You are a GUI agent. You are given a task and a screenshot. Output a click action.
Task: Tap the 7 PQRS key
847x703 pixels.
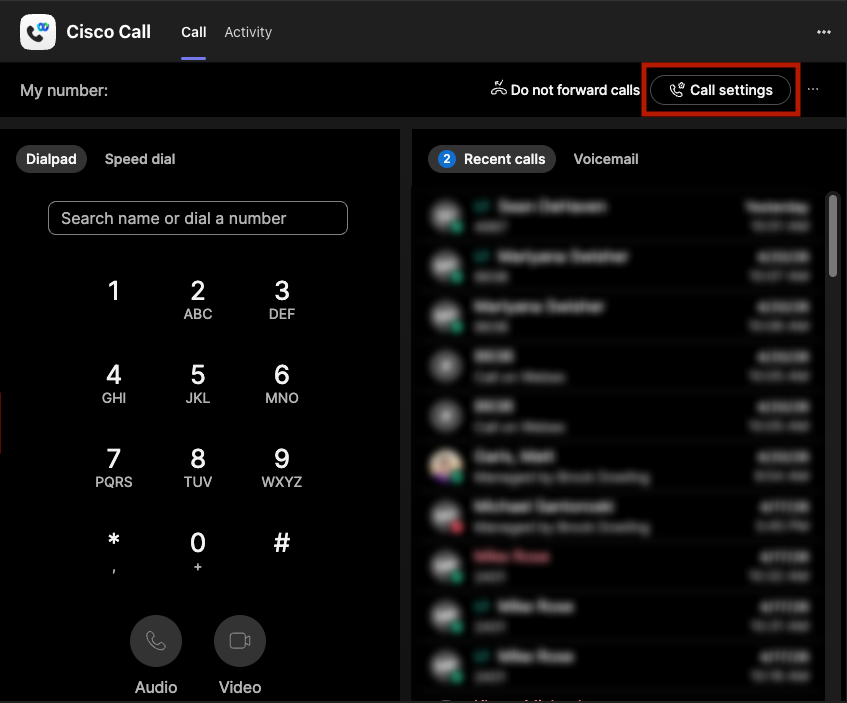tap(113, 467)
